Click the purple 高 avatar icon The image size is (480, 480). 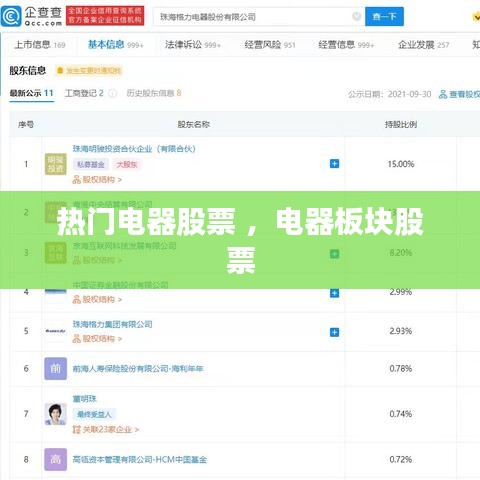point(56,459)
